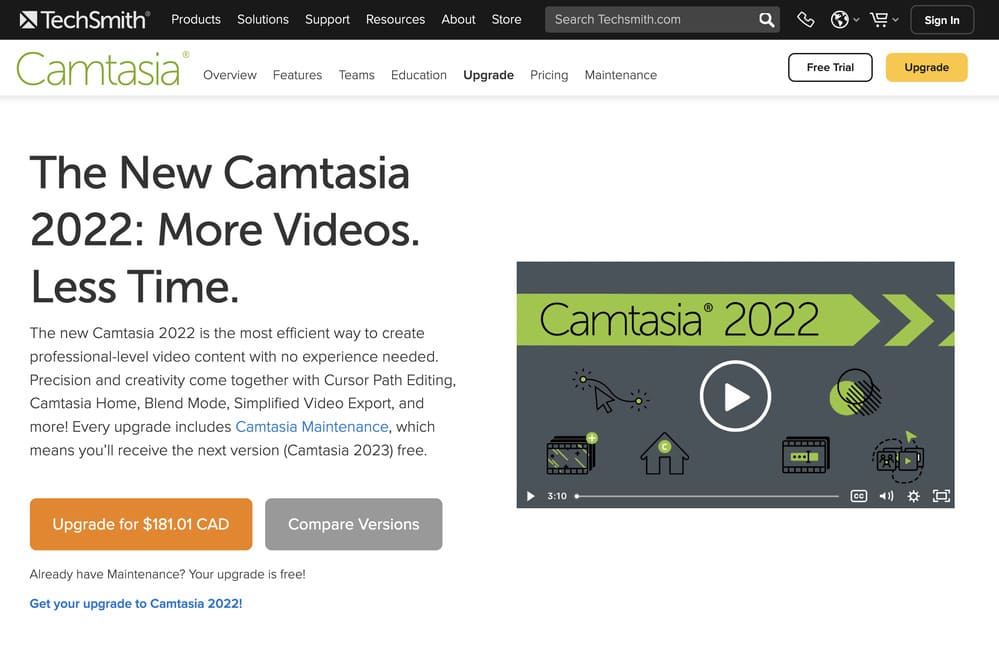Mute the video volume
Screen dimensions: 999x649
[x=886, y=495]
